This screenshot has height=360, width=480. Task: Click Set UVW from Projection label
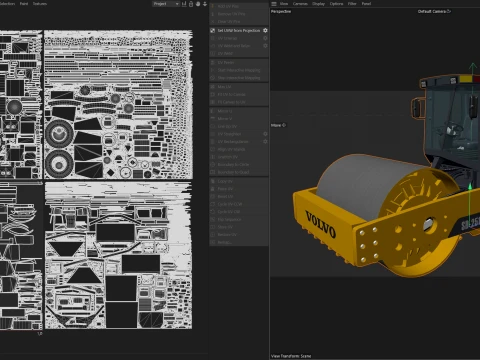[x=239, y=30]
